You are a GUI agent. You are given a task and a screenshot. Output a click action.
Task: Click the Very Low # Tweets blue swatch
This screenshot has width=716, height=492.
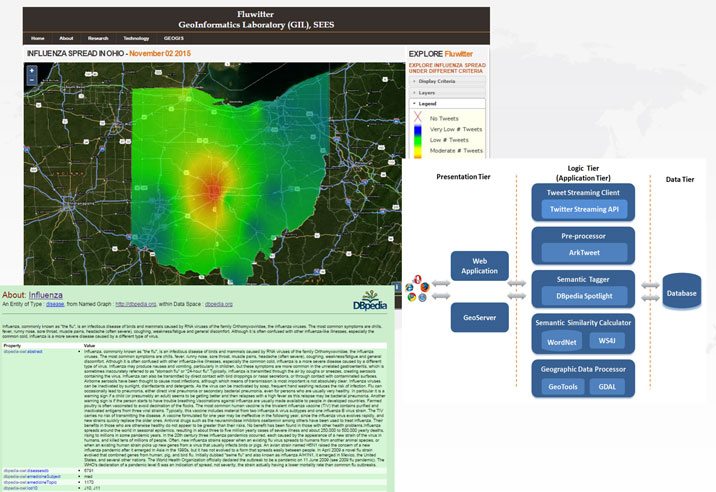click(x=418, y=129)
